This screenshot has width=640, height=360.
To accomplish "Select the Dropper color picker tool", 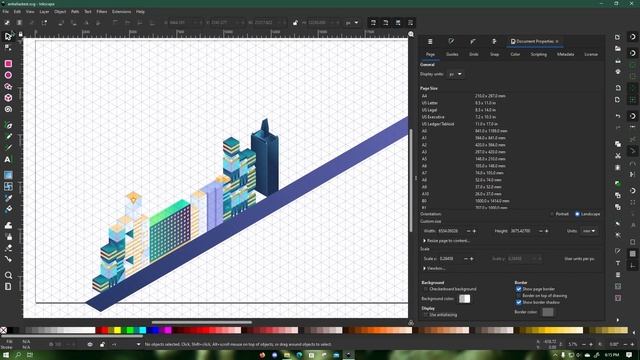I will click(8, 198).
